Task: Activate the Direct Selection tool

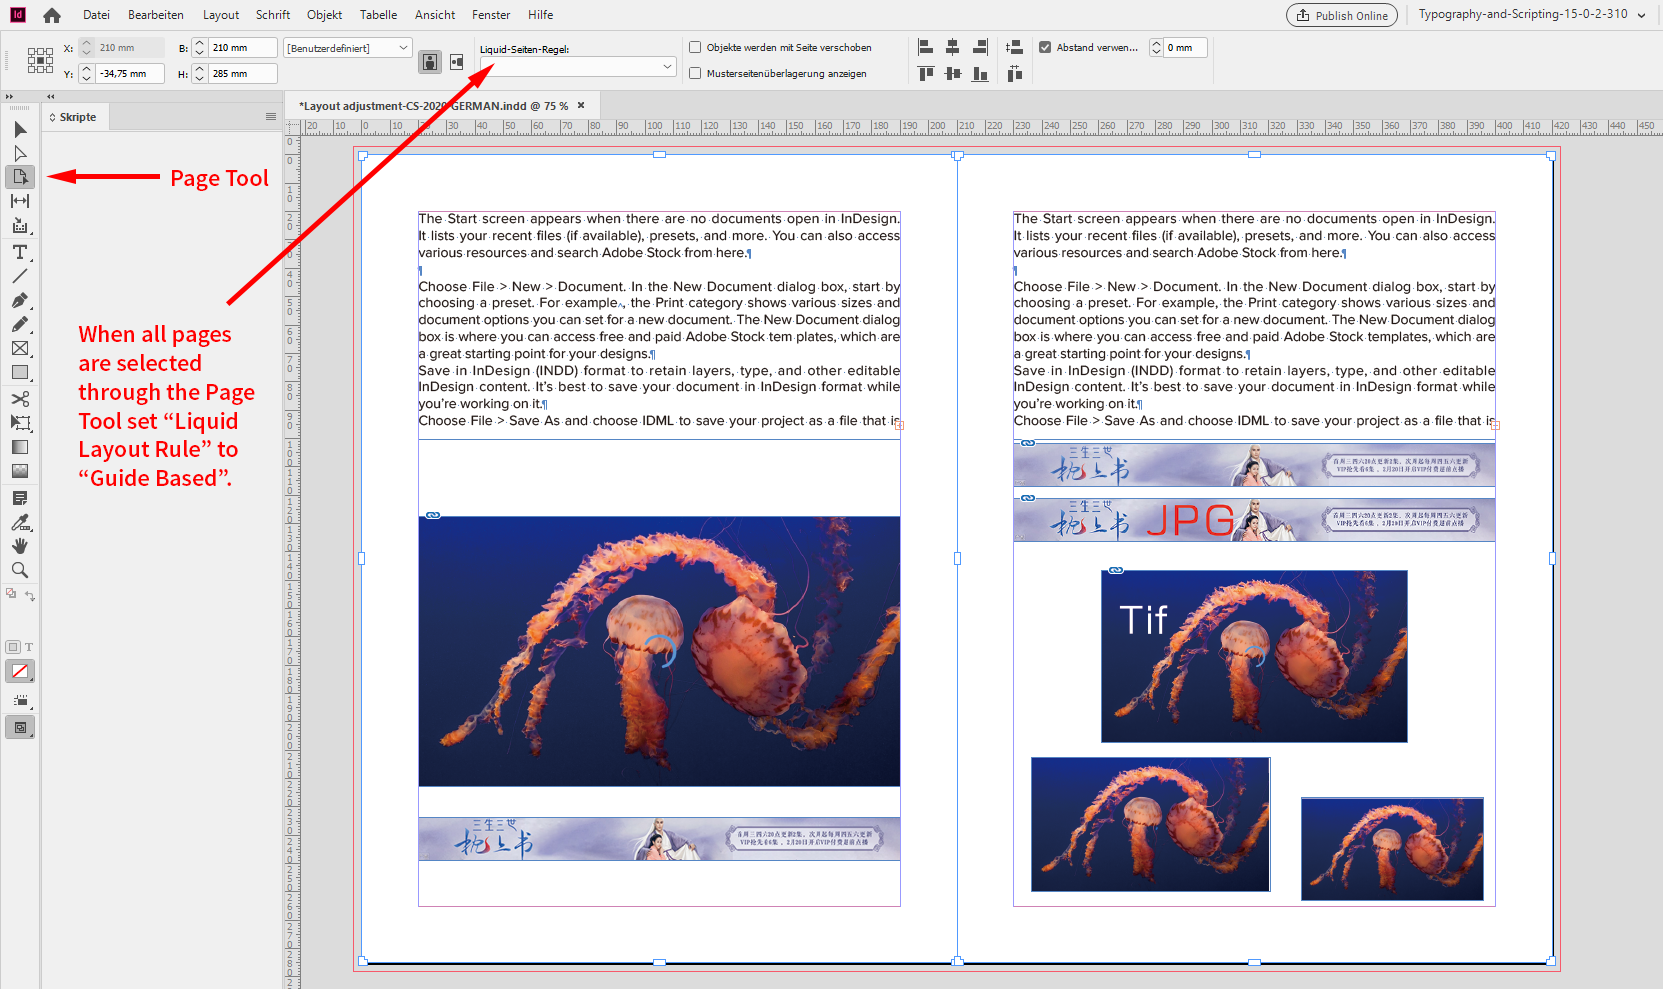Action: click(19, 153)
